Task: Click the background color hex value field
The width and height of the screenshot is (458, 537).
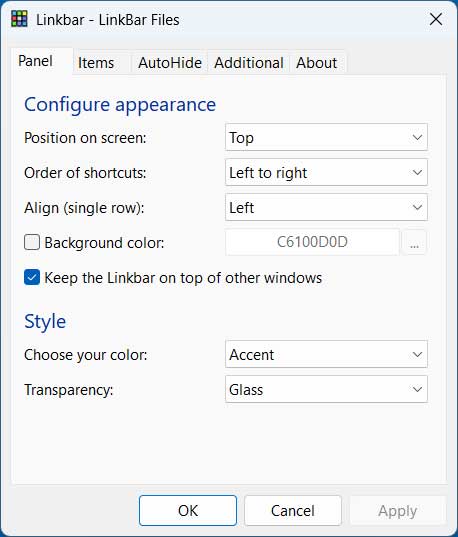Action: pos(312,242)
